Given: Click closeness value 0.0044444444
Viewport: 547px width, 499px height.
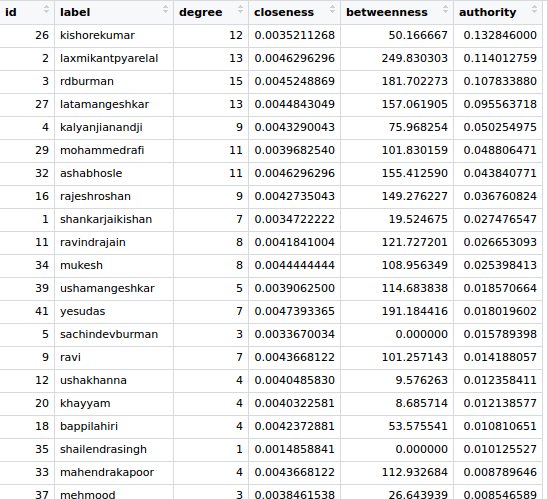Looking at the screenshot, I should click(x=294, y=266).
